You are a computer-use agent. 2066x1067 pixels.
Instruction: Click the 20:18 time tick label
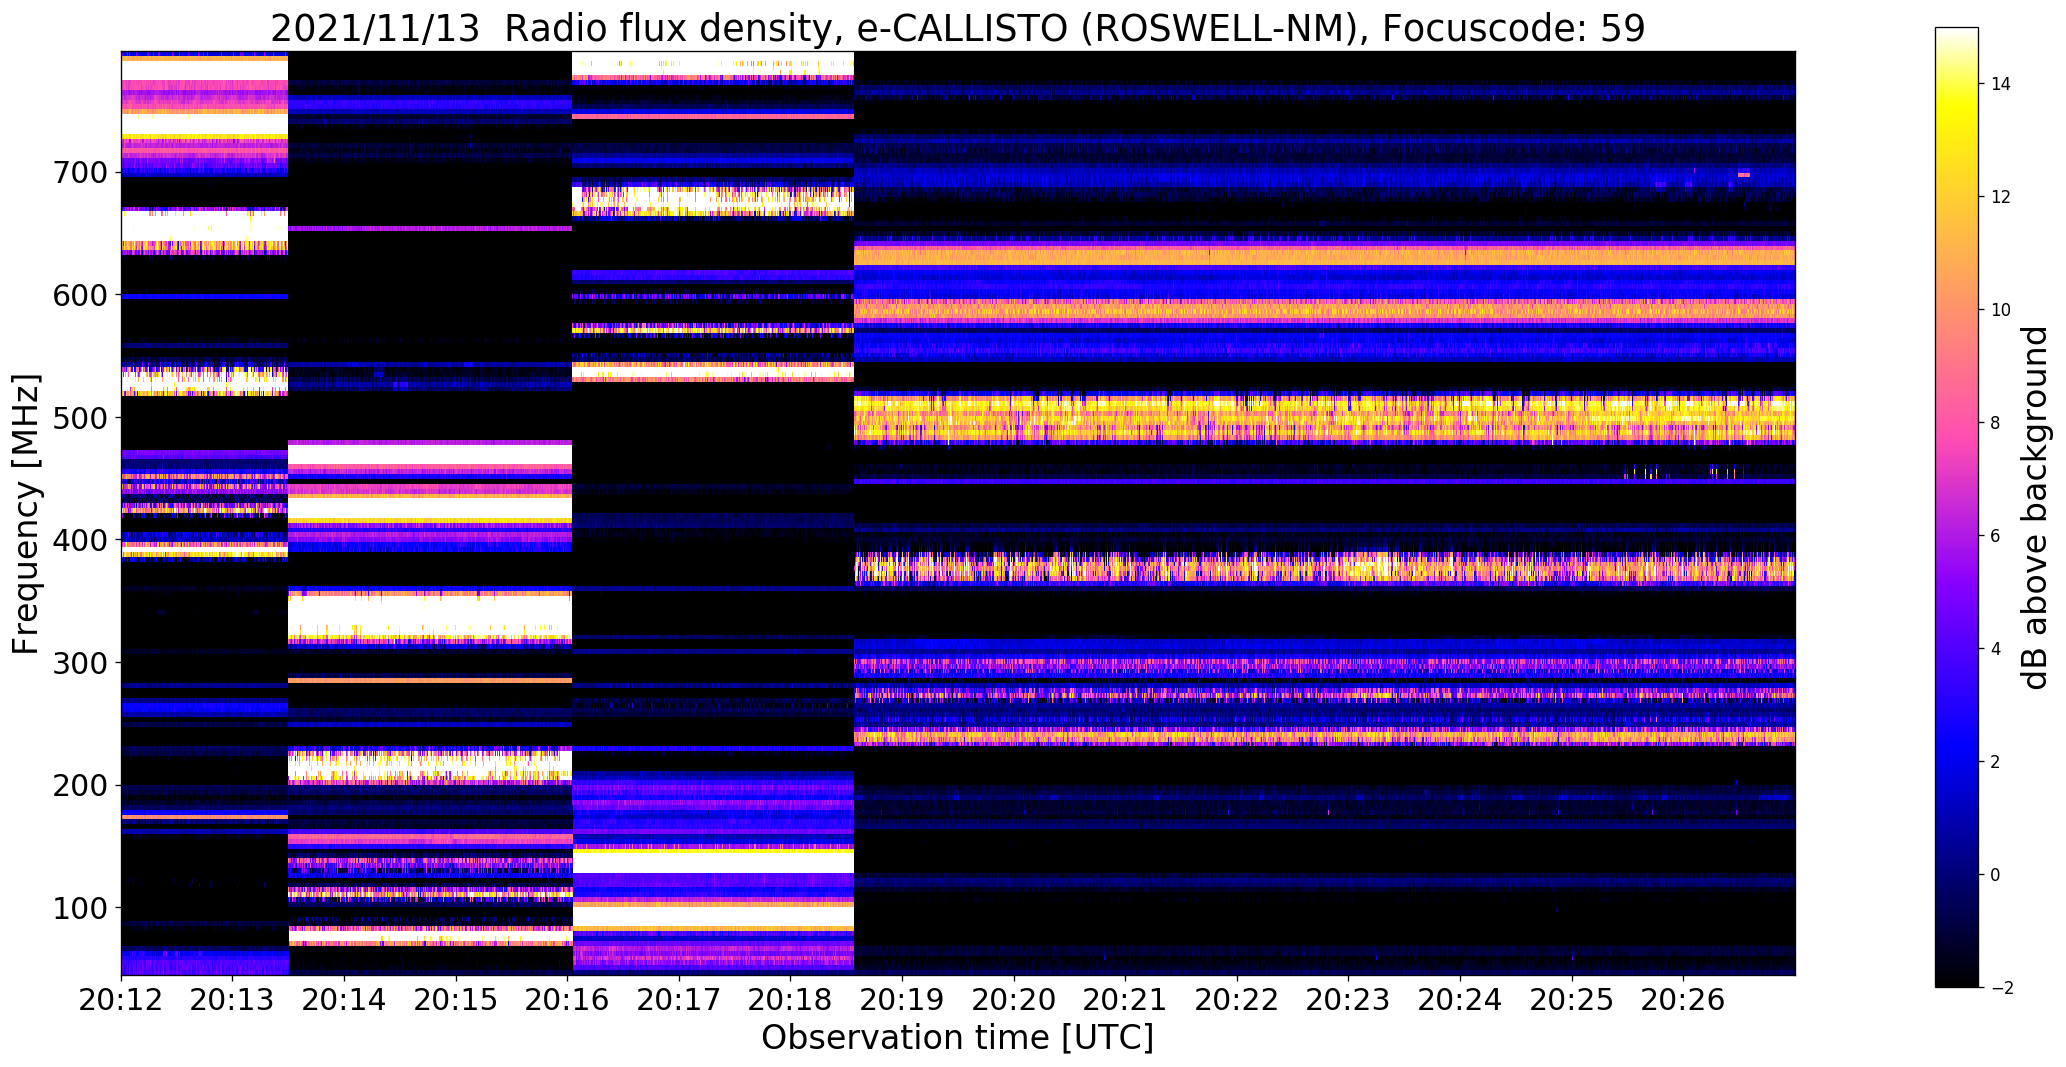click(x=790, y=998)
